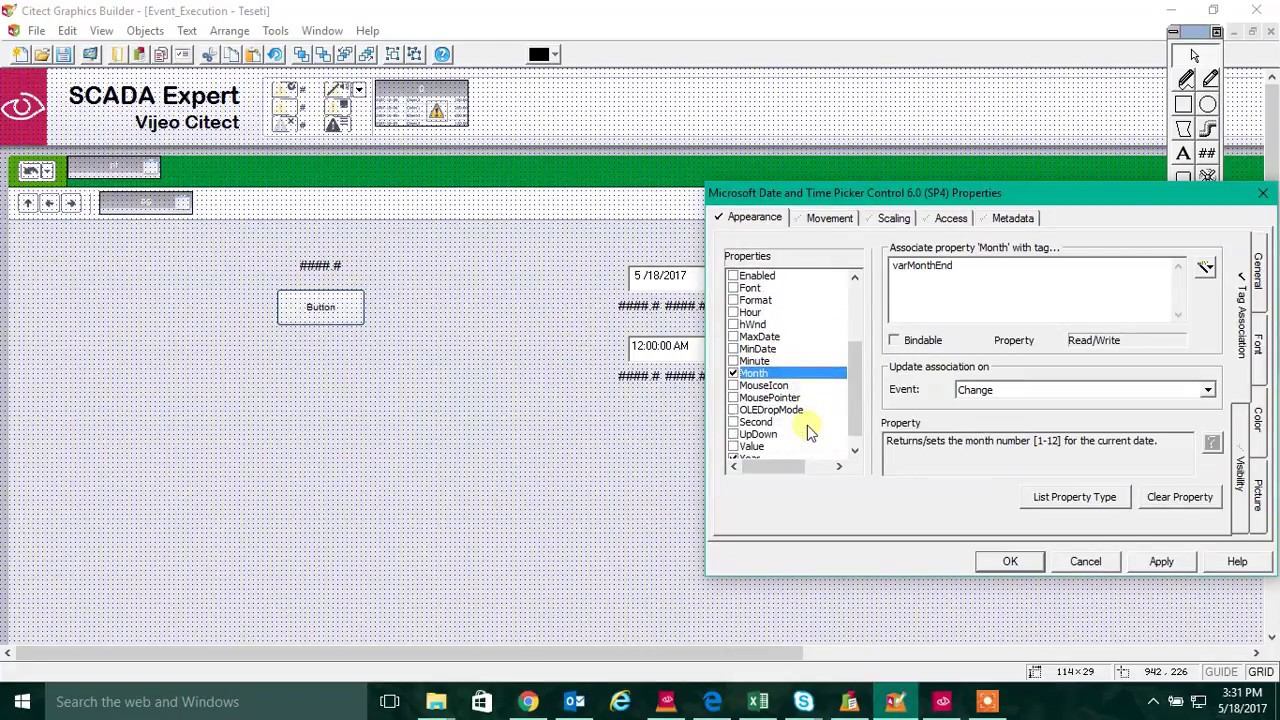Uncheck the Month property checkbox
Screen dimensions: 1280x720
pyautogui.click(x=733, y=373)
